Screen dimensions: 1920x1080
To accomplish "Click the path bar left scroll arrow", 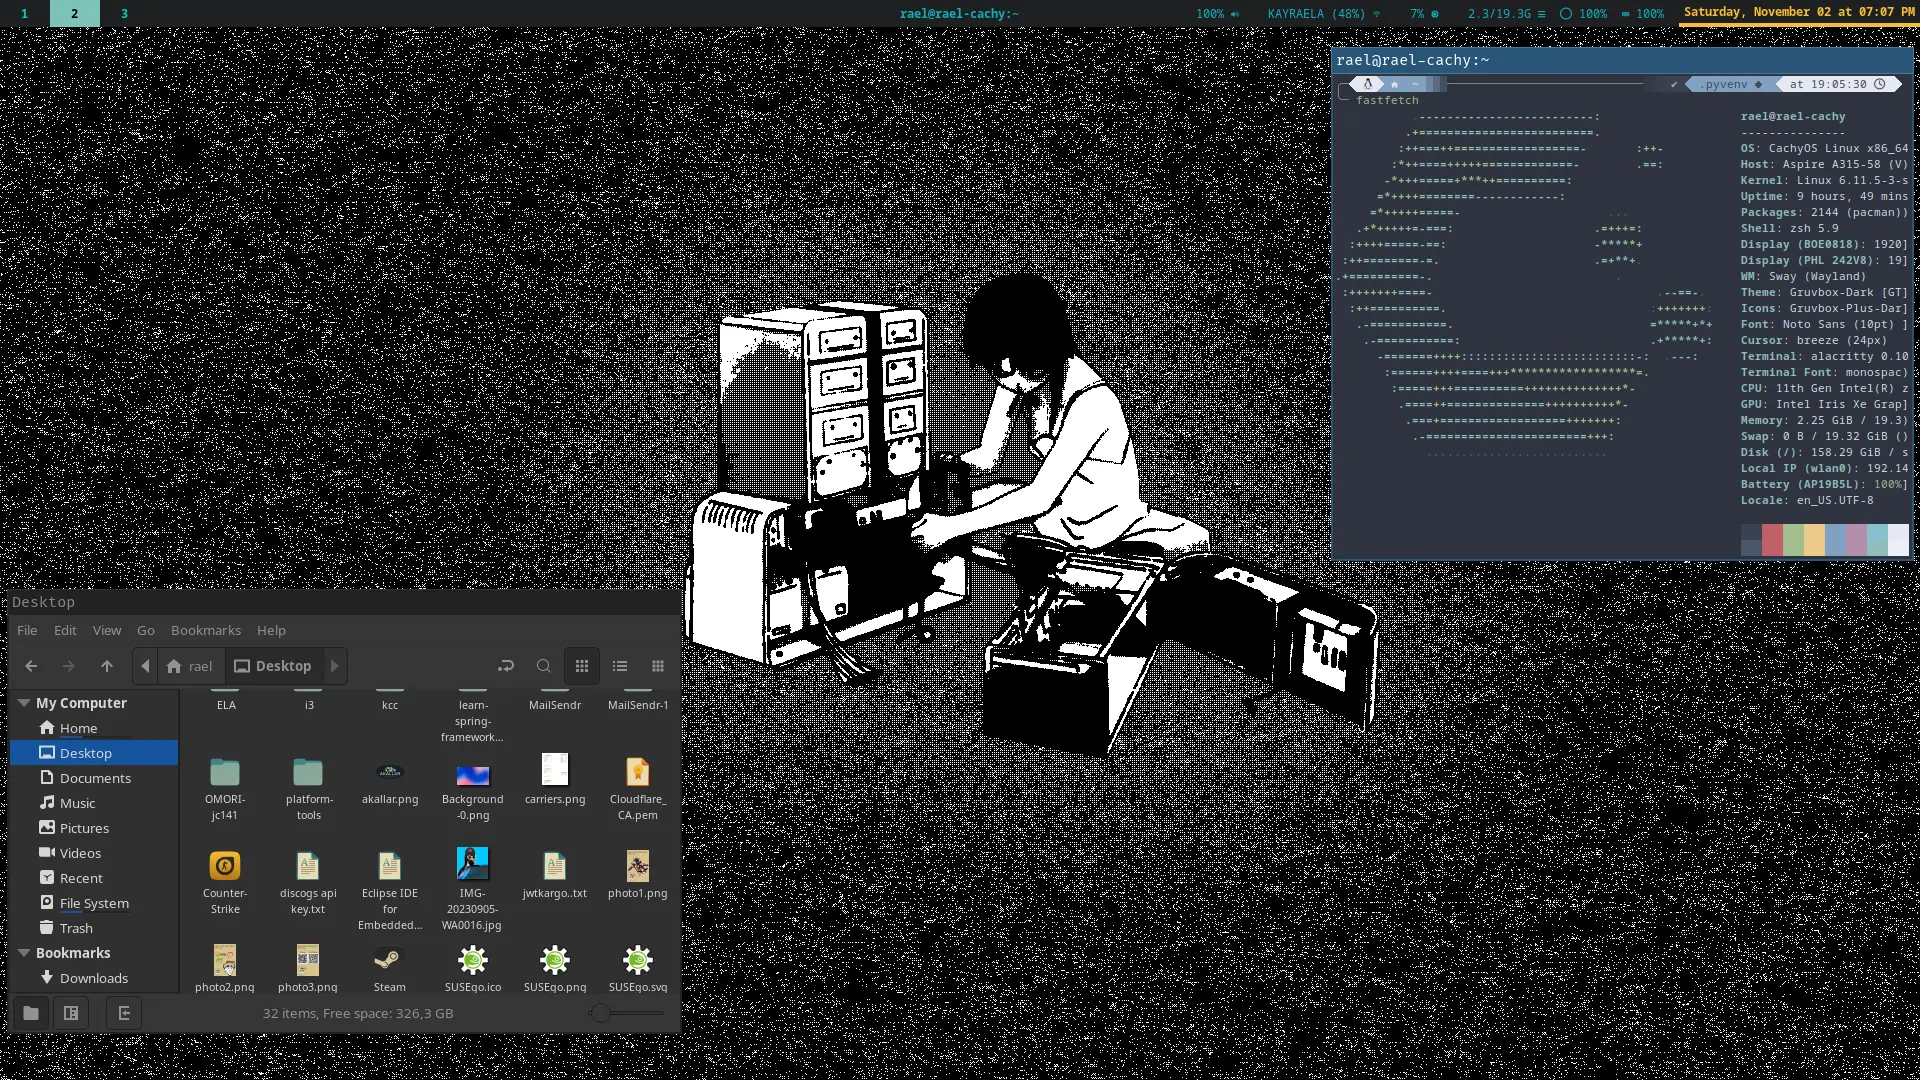I will (146, 666).
